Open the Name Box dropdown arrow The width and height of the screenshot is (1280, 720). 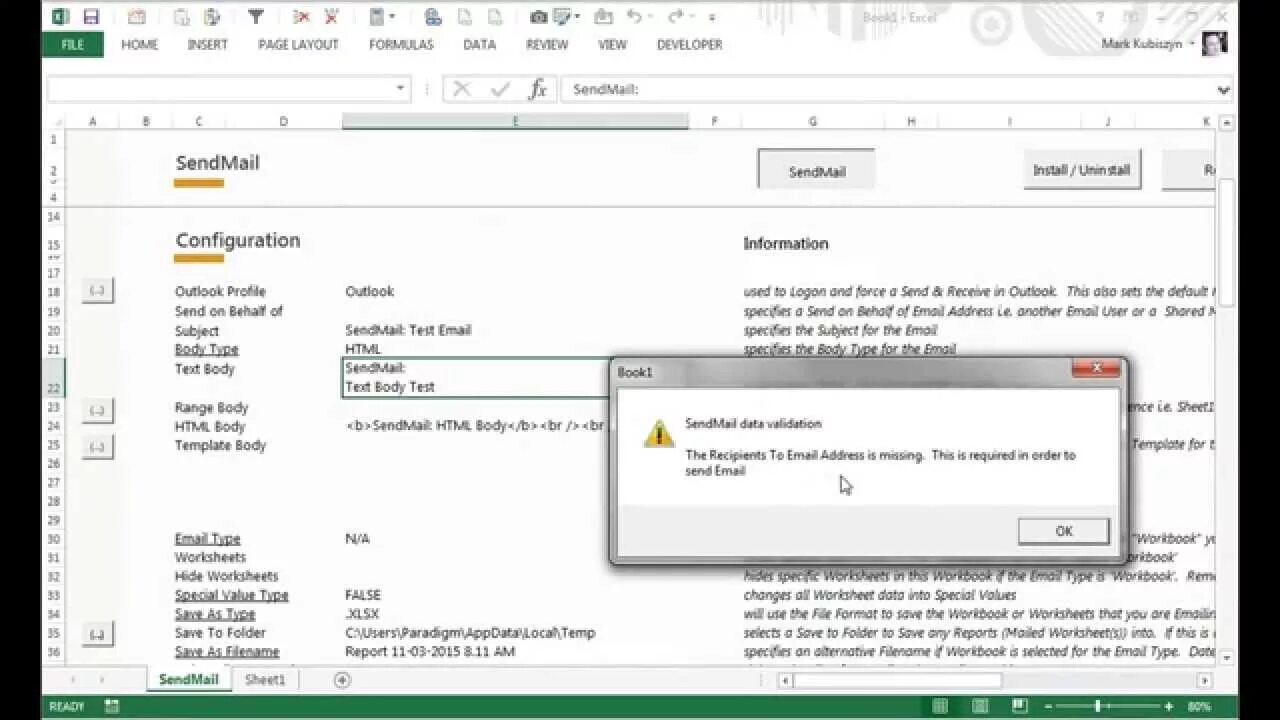coord(400,89)
